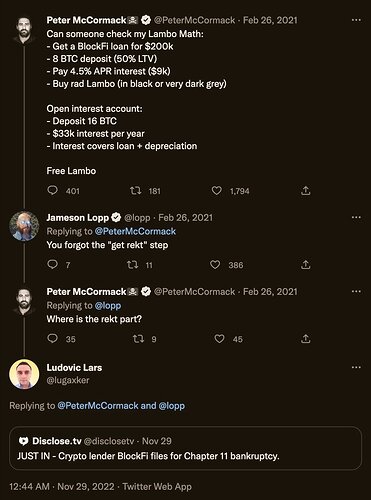
Task: Open @PeterMcCormack link in Jameson Lopp's reply
Action: point(135,231)
